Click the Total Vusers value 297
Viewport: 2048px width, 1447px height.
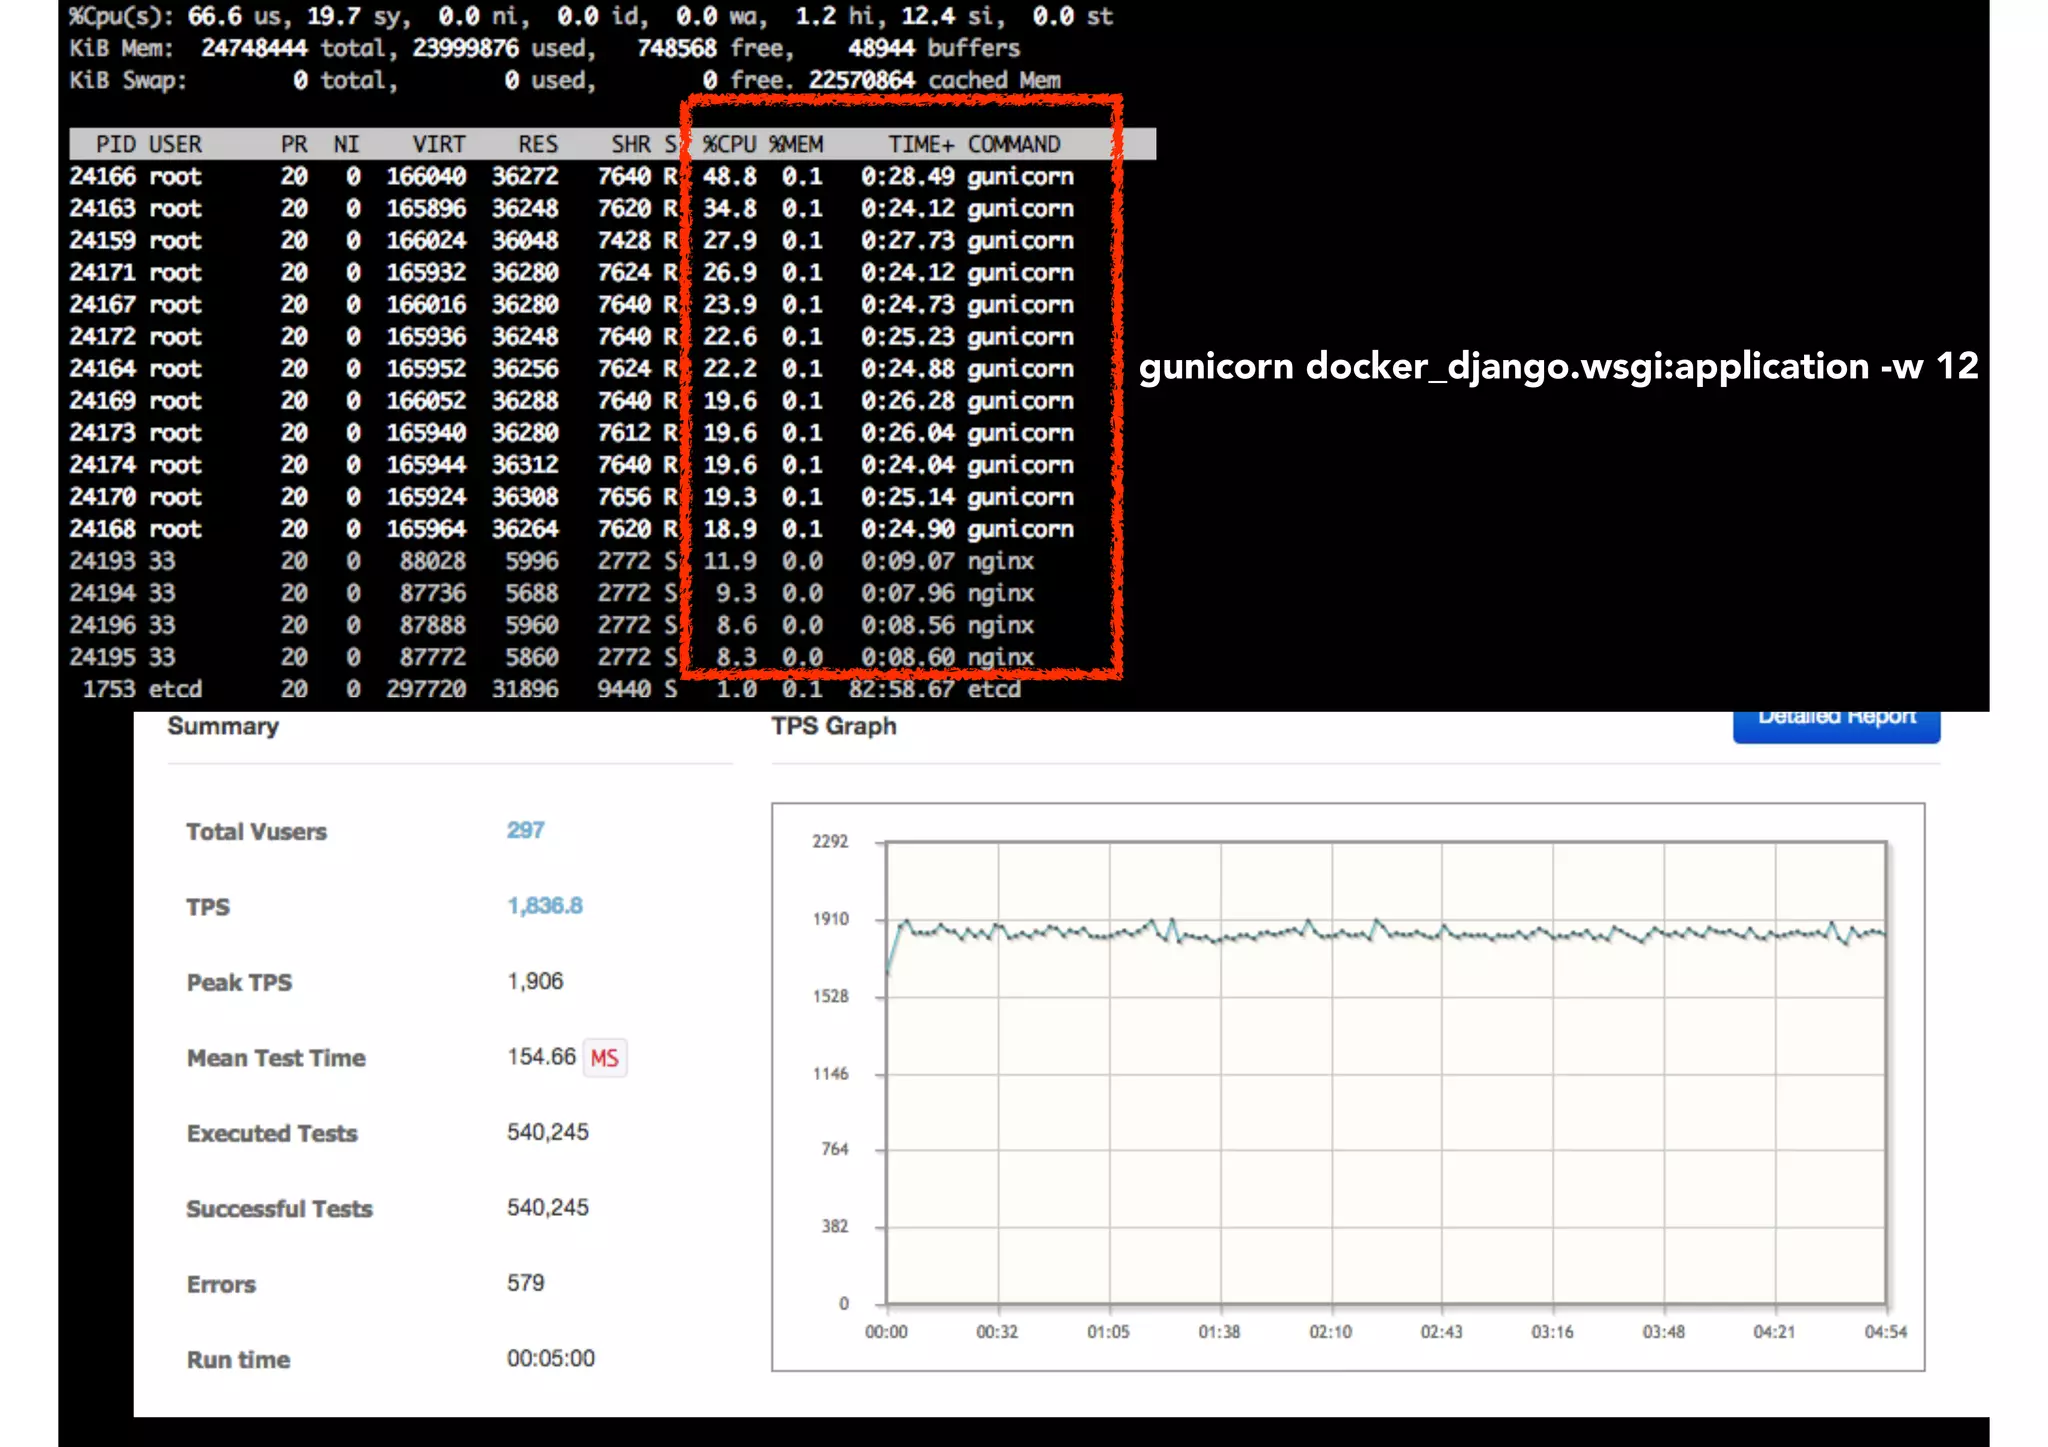pos(525,830)
